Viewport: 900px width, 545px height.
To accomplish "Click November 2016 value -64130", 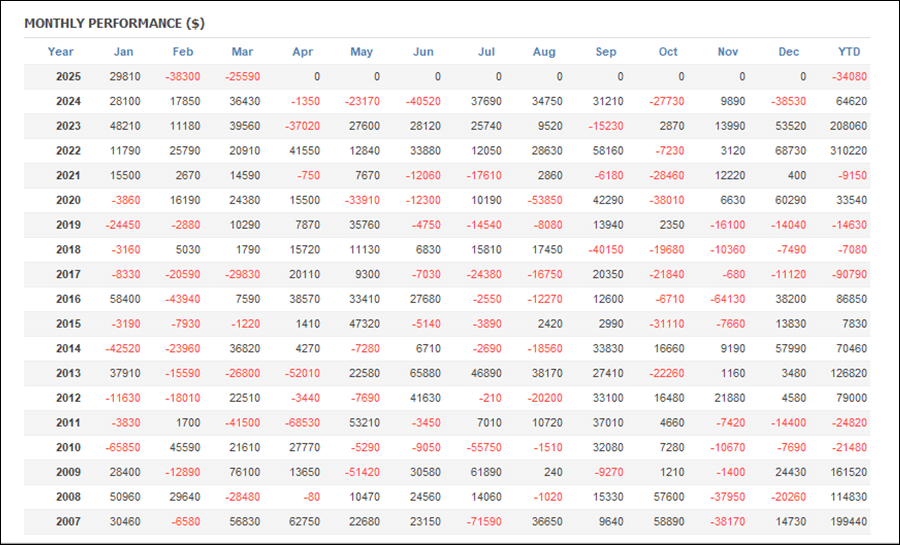I will coord(728,299).
